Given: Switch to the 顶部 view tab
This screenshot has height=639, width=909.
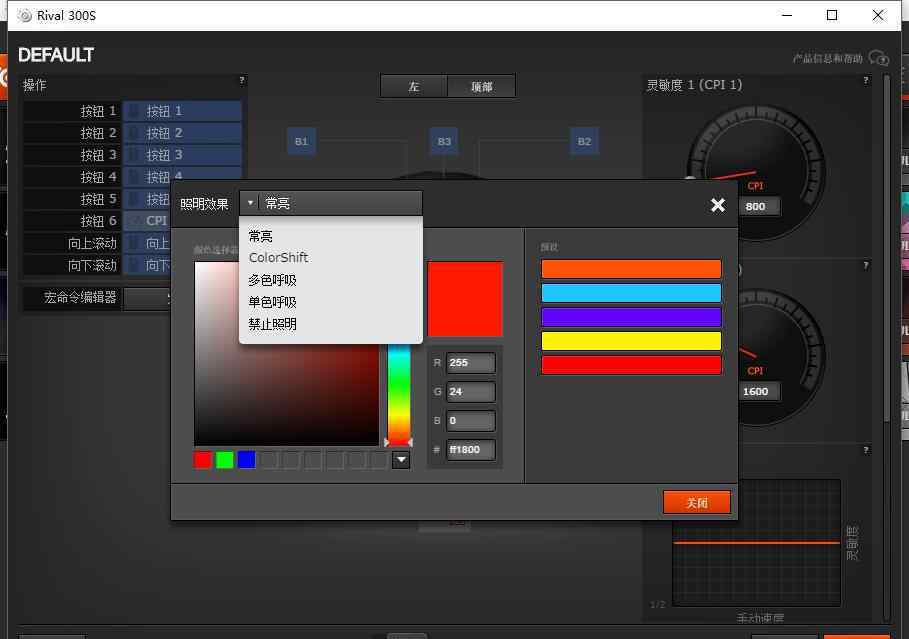Looking at the screenshot, I should [x=481, y=86].
